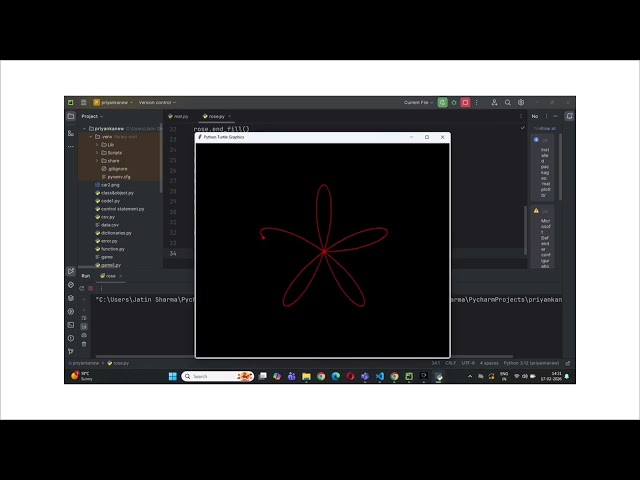Close the rose.py editor tab
Image resolution: width=640 pixels, height=480 pixels.
(230, 116)
